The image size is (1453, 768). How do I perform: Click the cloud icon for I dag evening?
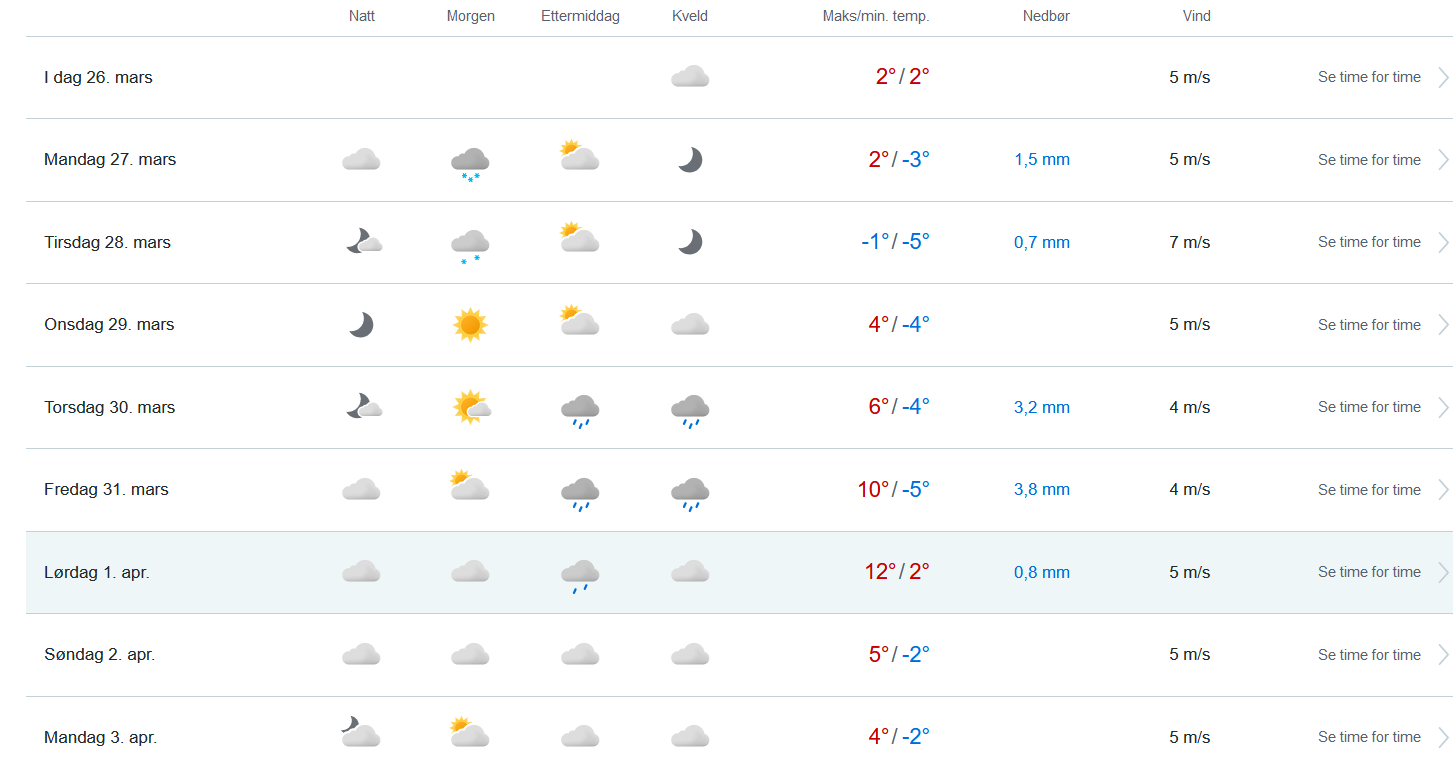pos(690,77)
